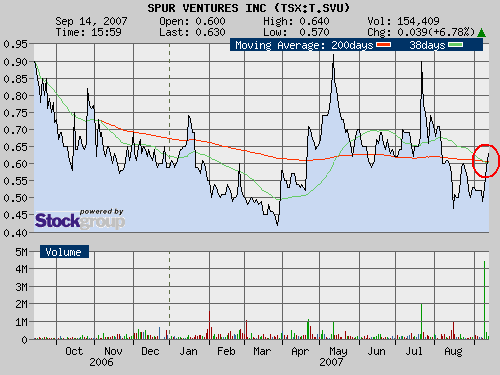
Task: Click the red volume spike in late January
Action: [209, 325]
